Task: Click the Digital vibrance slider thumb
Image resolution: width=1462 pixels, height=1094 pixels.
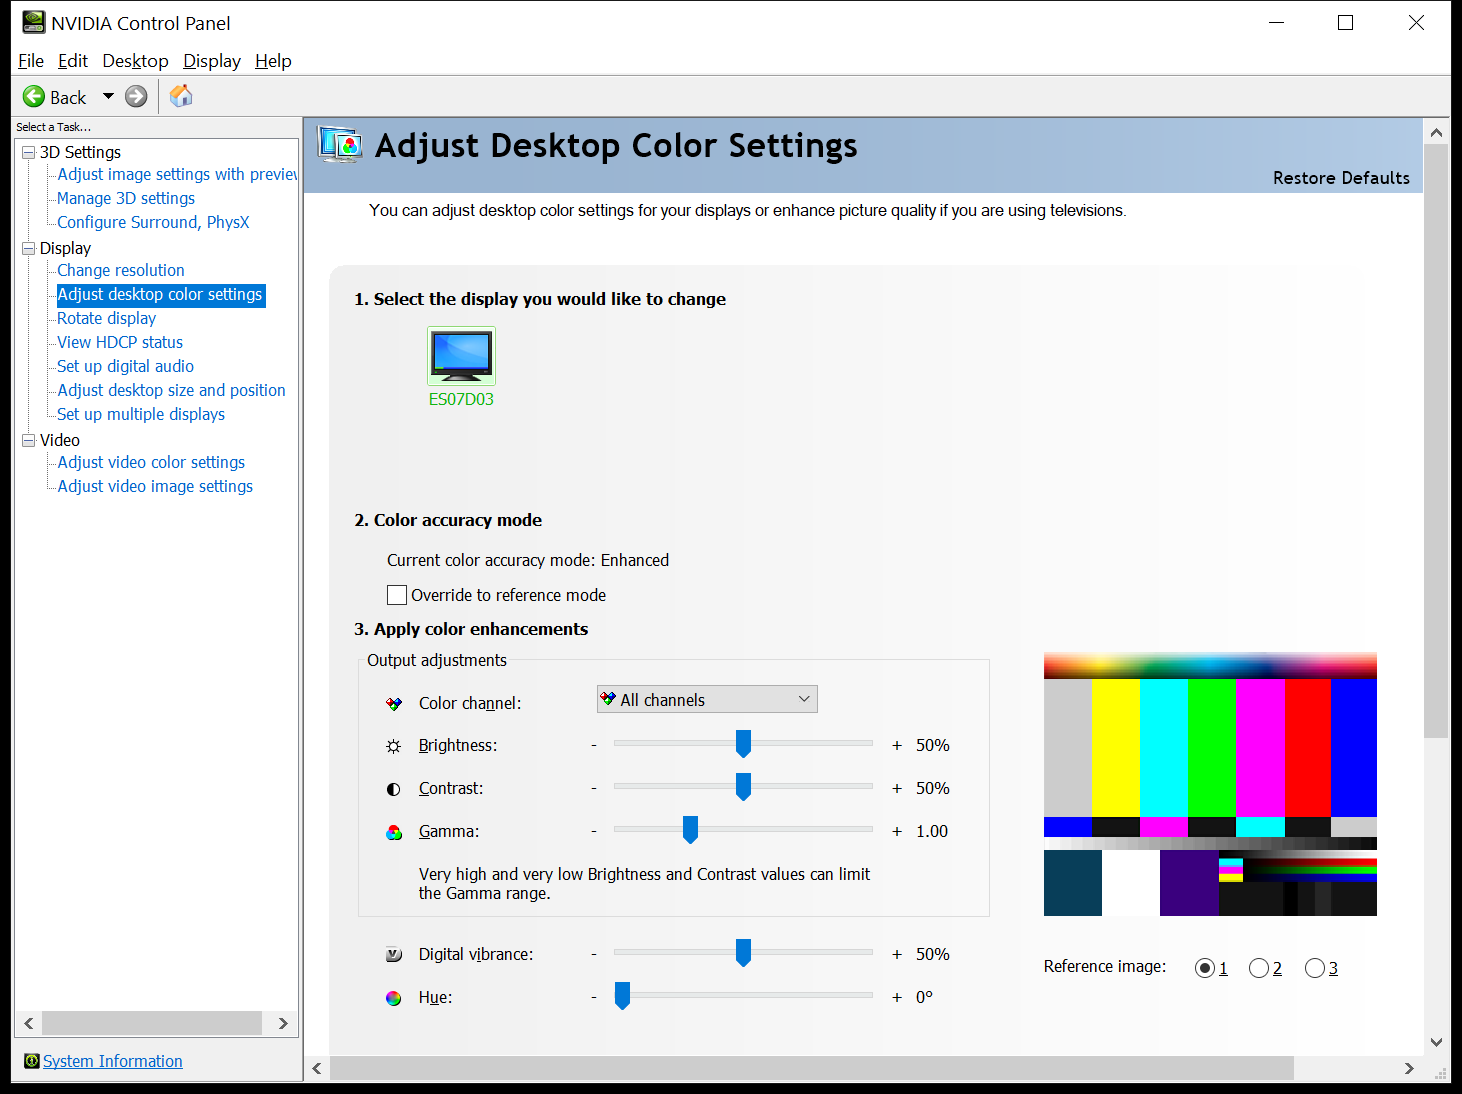Action: (x=743, y=952)
